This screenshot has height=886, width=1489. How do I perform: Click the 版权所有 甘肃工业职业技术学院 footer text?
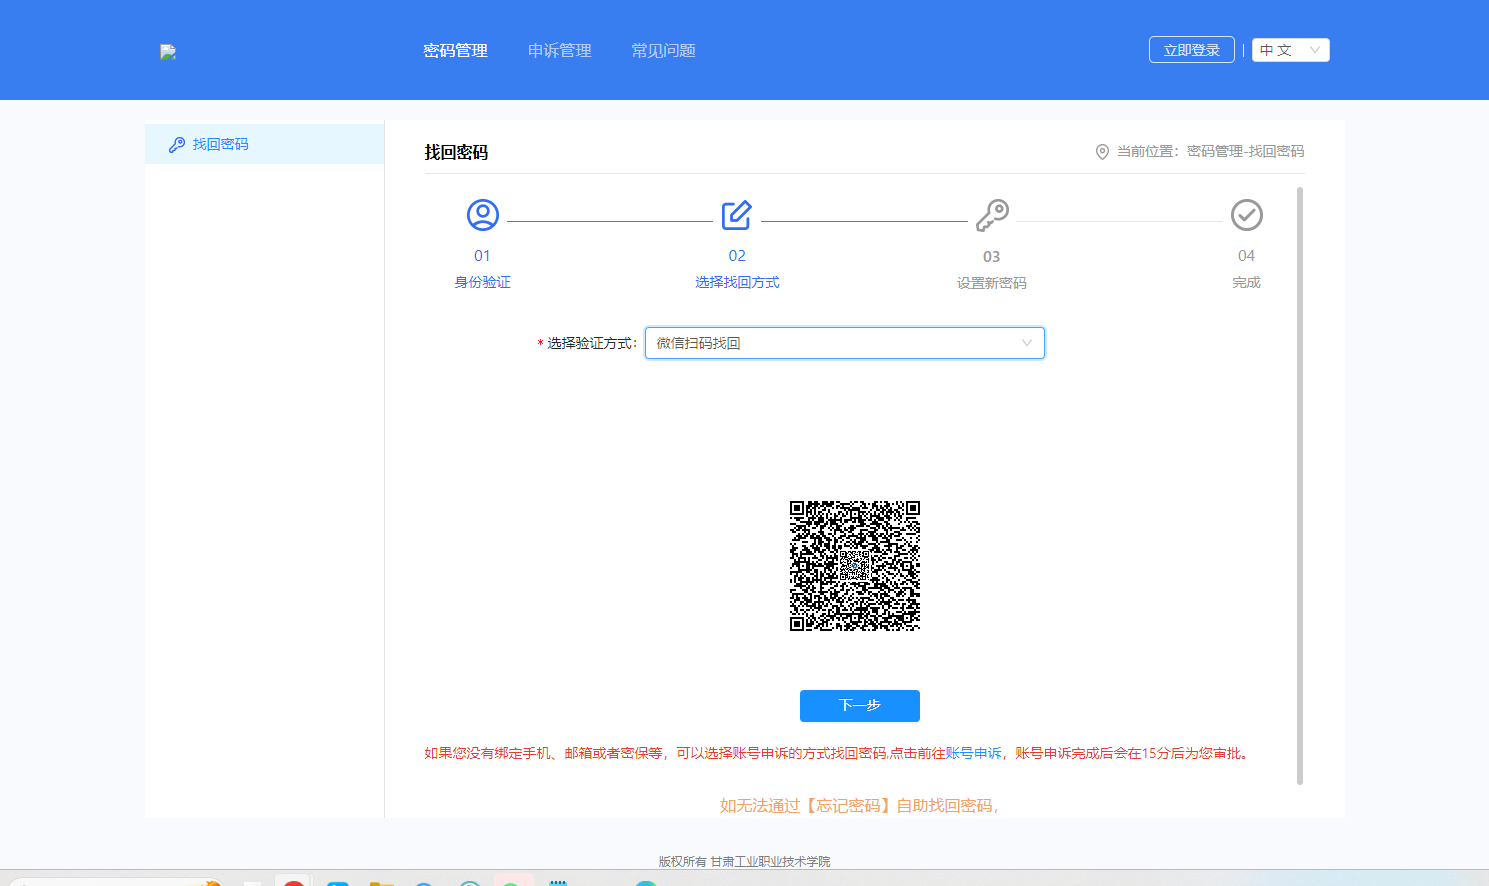coord(744,861)
